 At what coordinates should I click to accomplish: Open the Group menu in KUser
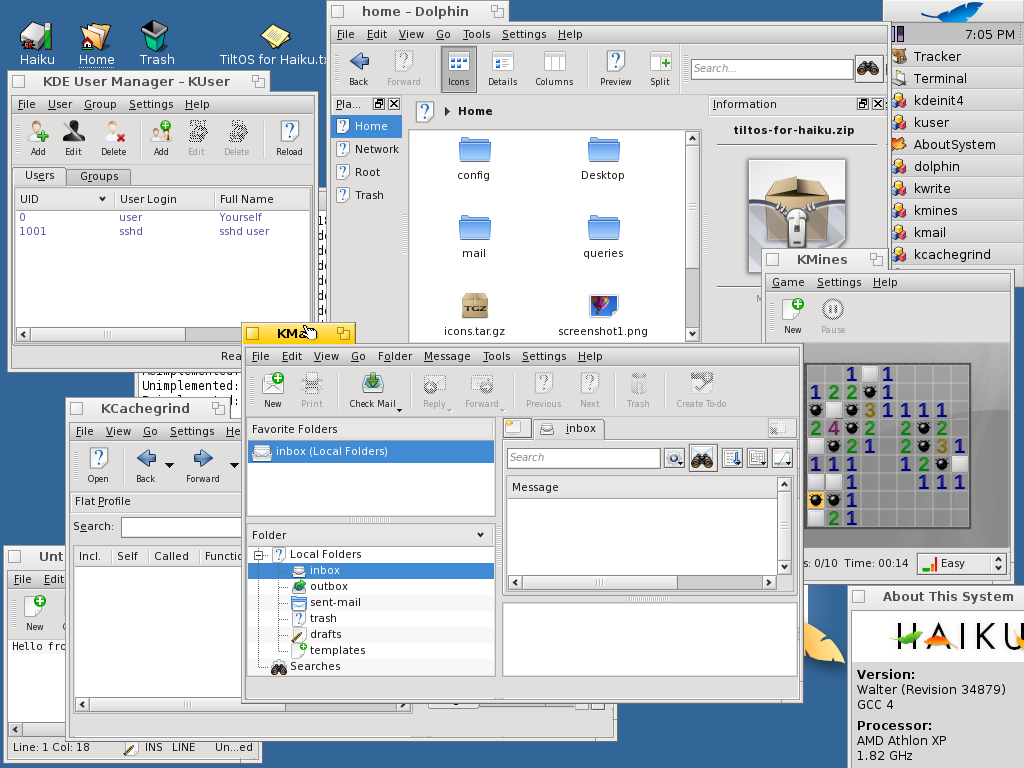coord(100,104)
